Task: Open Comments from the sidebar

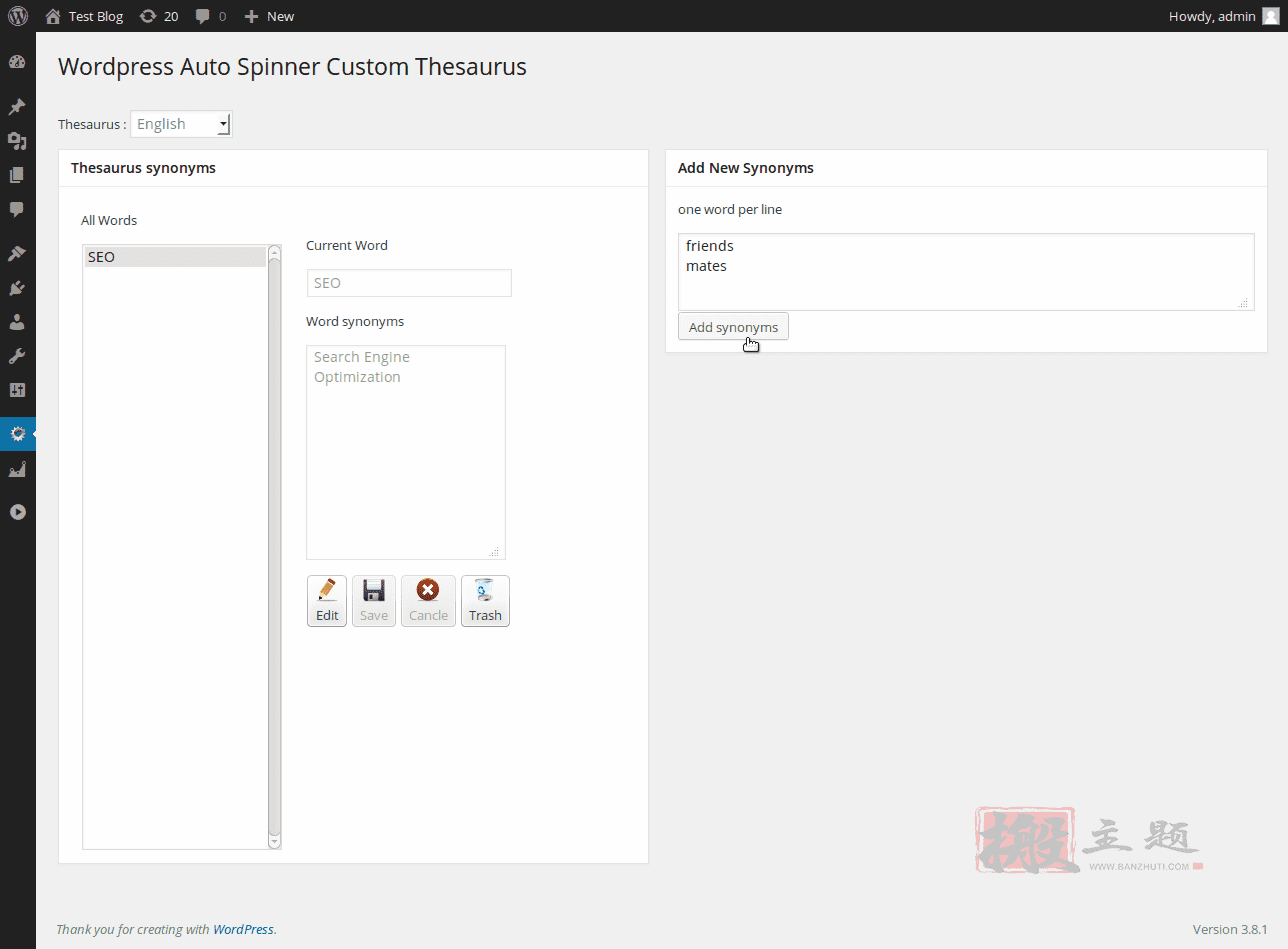Action: click(17, 209)
